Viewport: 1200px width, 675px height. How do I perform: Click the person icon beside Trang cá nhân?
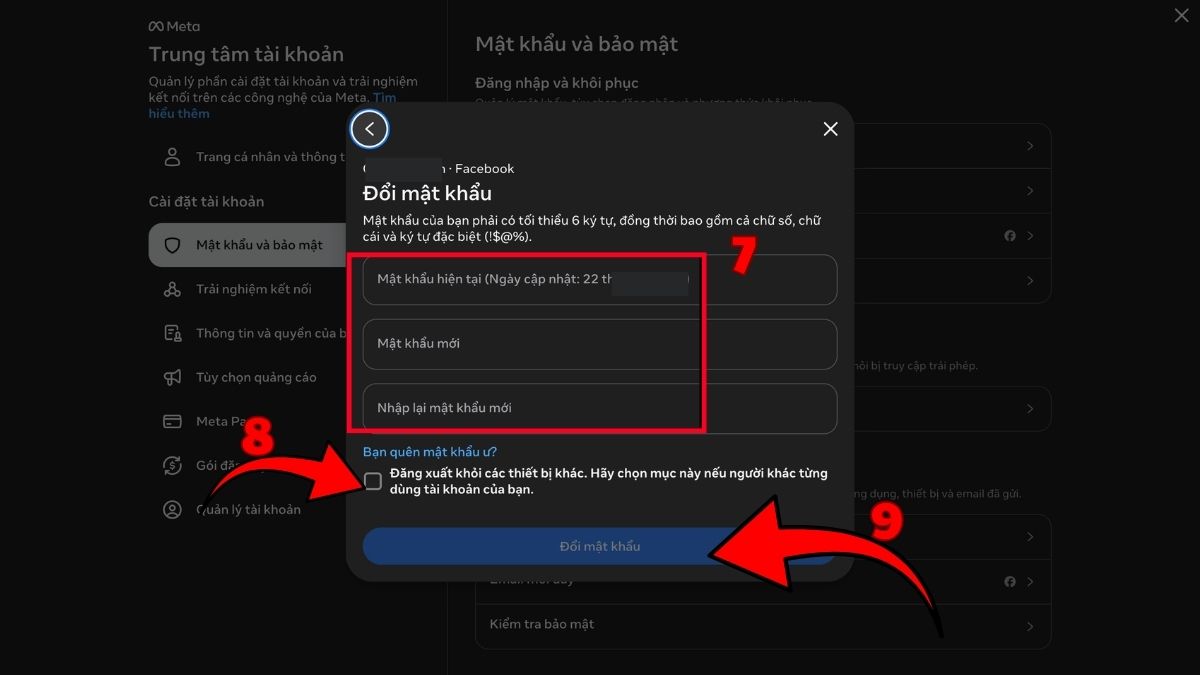173,157
